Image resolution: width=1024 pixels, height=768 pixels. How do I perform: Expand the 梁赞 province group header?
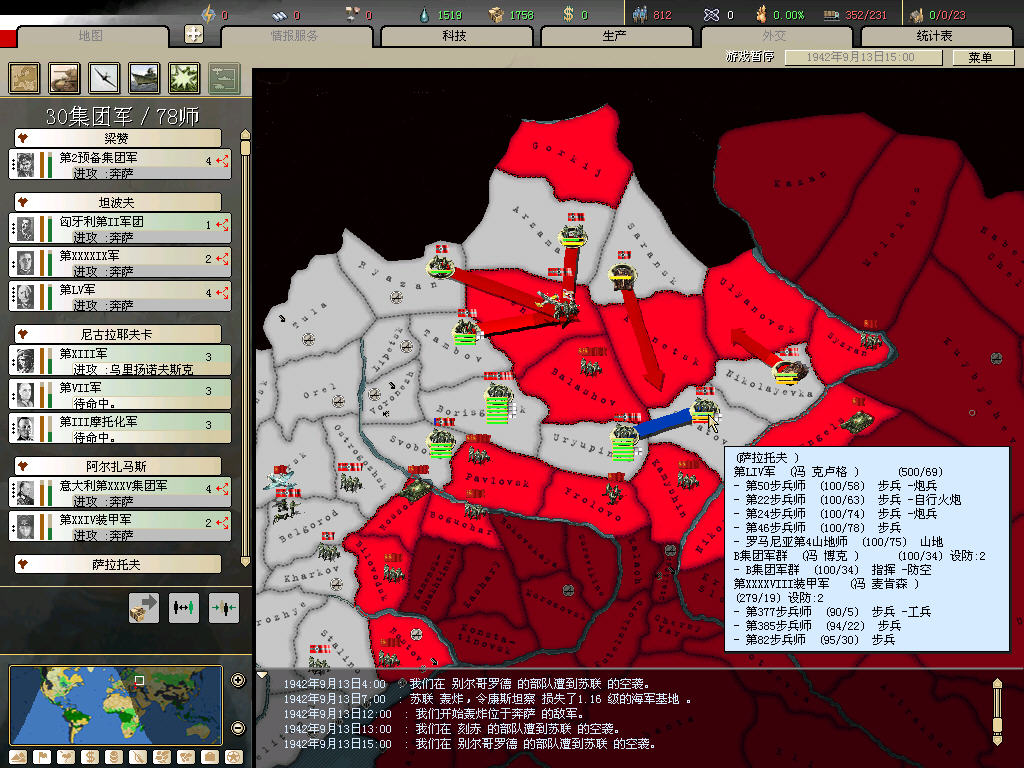point(117,138)
